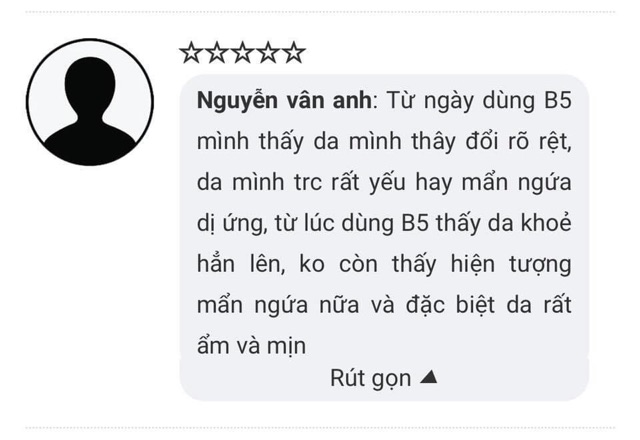Collapse review via "Rút gọn" text
Image resolution: width=640 pixels, height=440 pixels.
coord(370,378)
